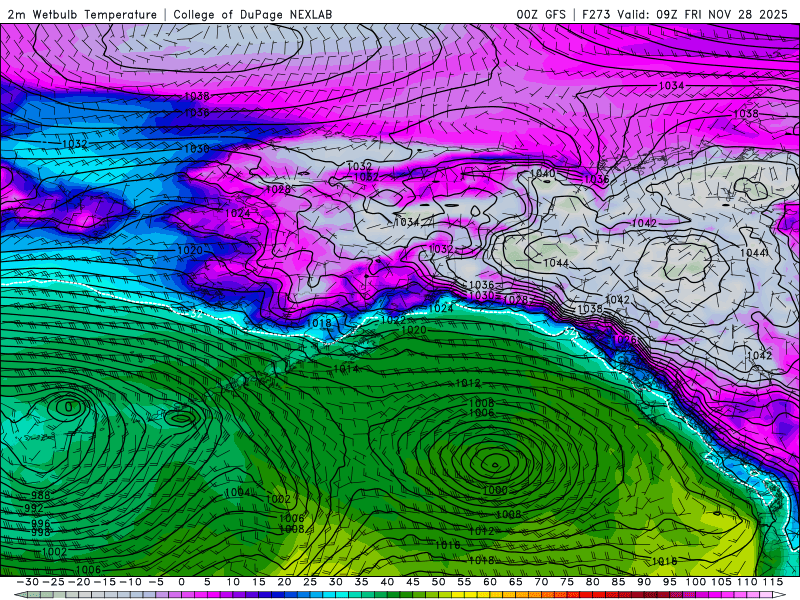
Task: Click the 1026 isobar contour label
Action: (x=623, y=339)
